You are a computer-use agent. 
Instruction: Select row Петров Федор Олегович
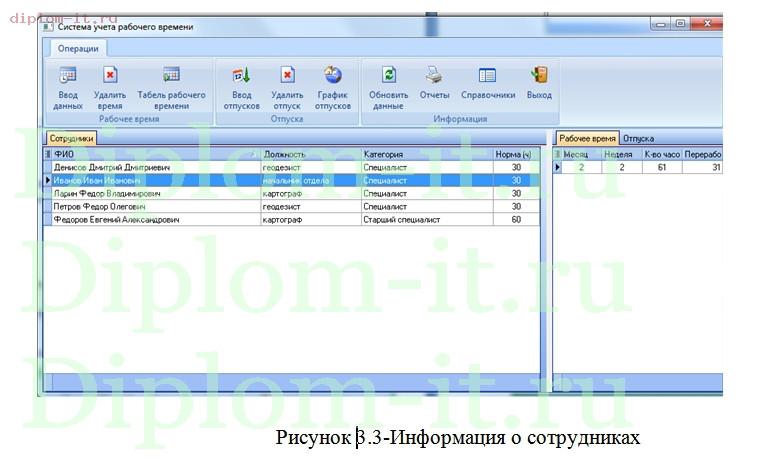[x=291, y=207]
